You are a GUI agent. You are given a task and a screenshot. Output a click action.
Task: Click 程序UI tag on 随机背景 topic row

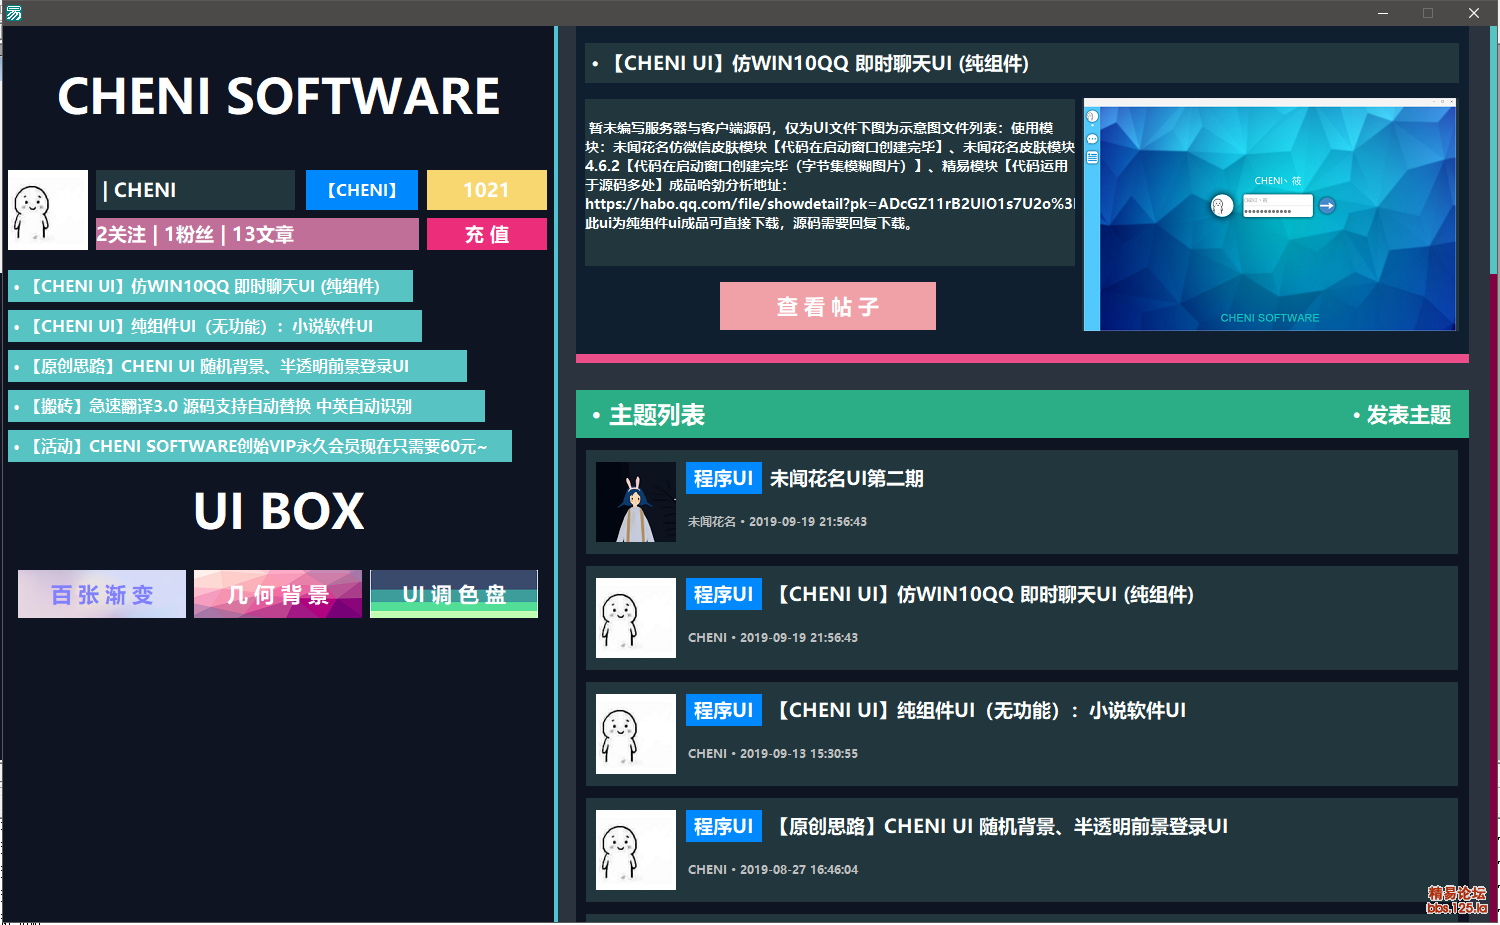tap(724, 826)
